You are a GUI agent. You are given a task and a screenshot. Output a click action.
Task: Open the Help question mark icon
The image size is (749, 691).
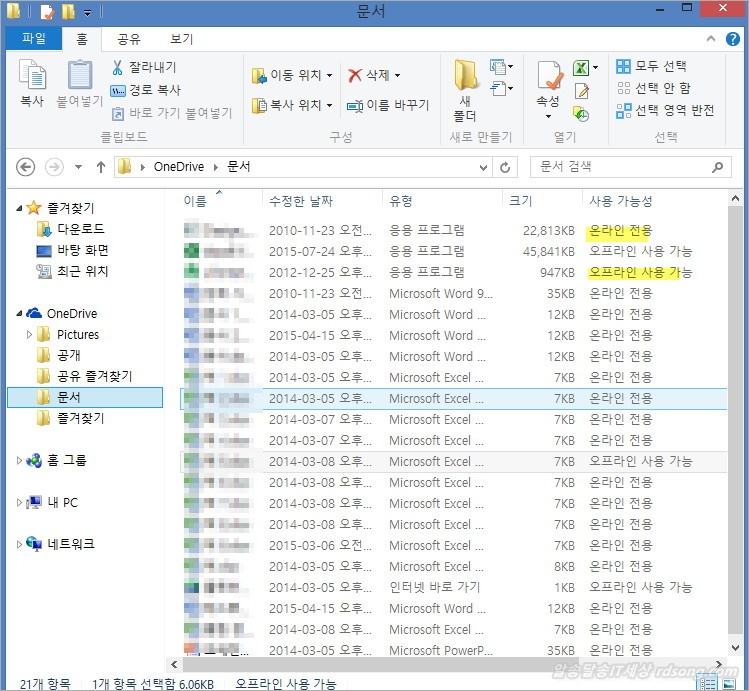[732, 39]
